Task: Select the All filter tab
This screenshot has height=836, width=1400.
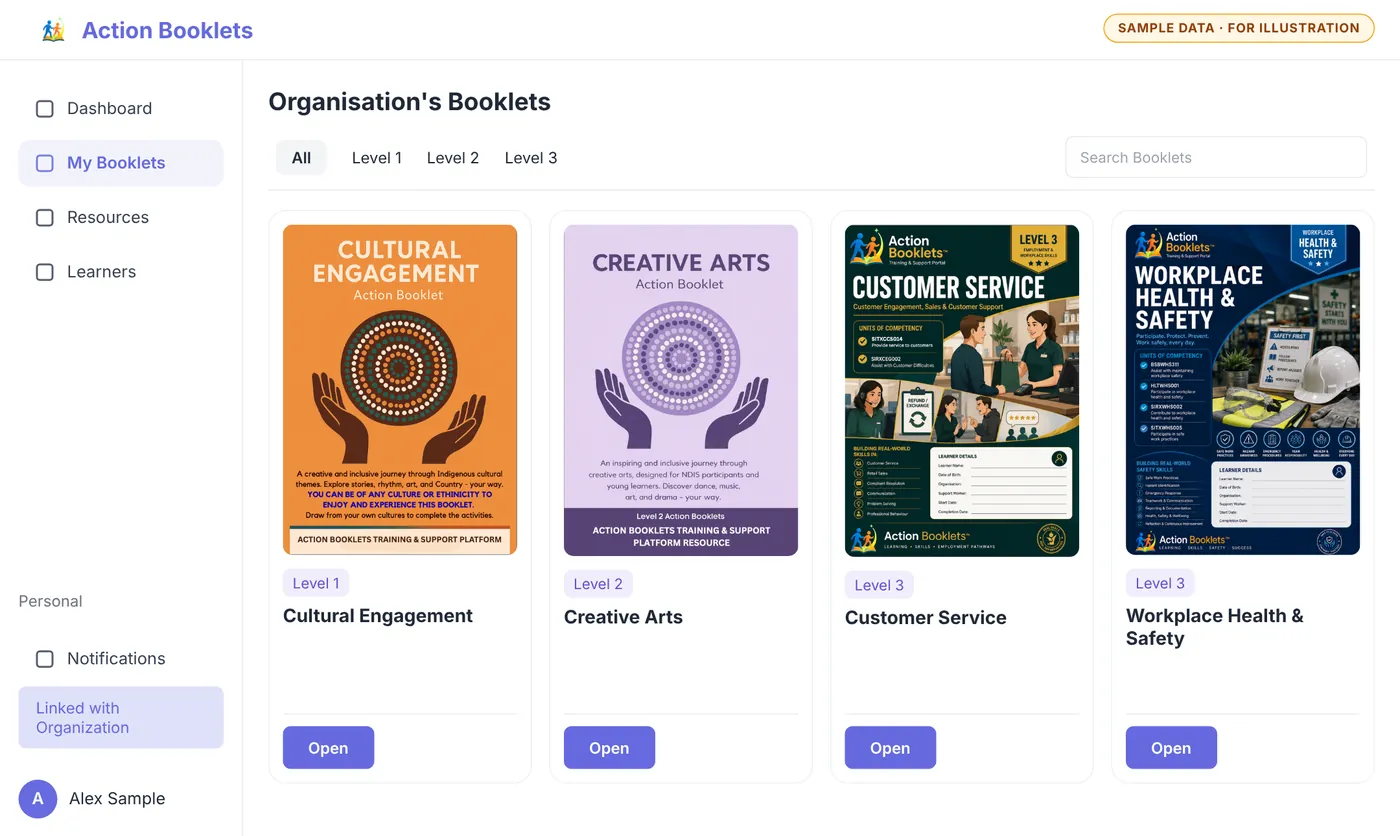Action: point(301,158)
